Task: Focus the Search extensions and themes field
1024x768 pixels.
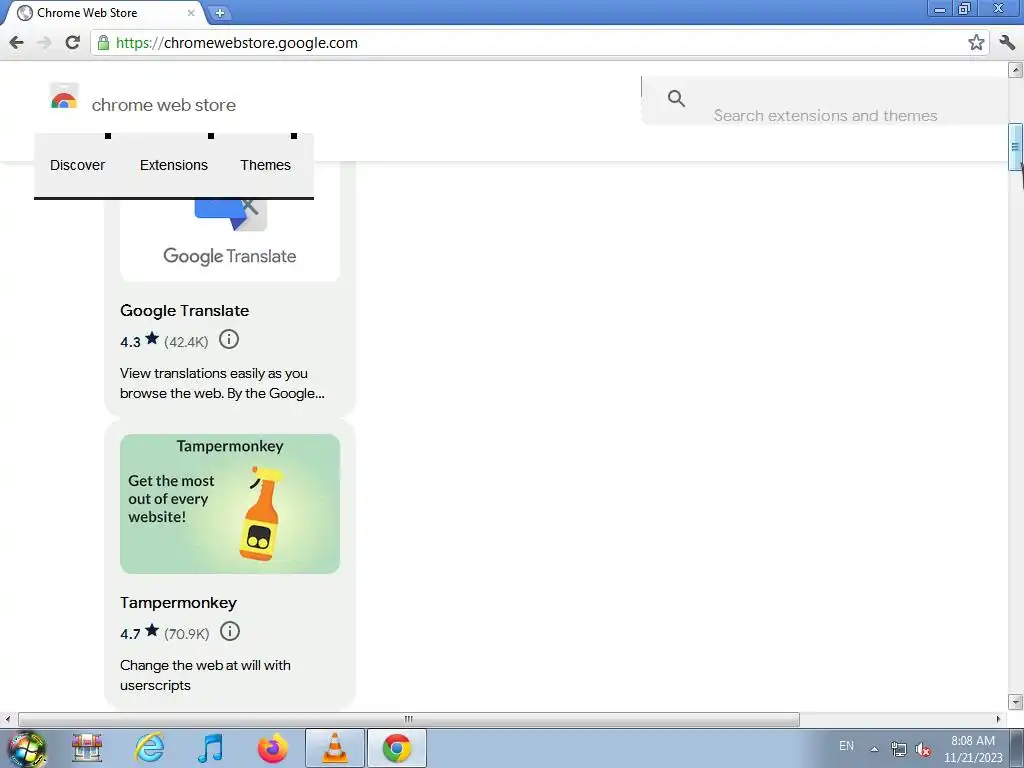Action: click(x=826, y=101)
